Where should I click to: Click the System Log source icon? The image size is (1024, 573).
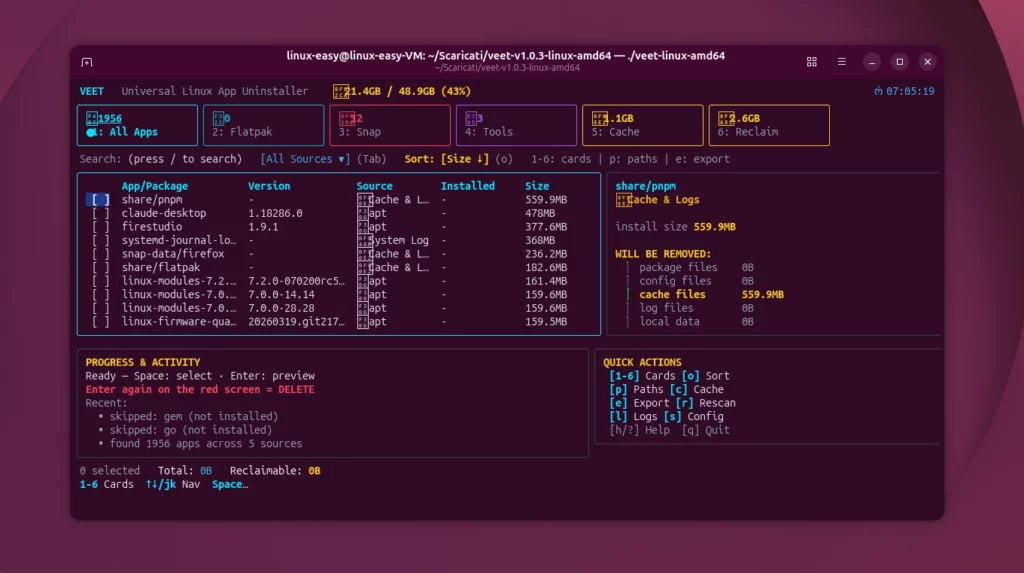tap(364, 240)
